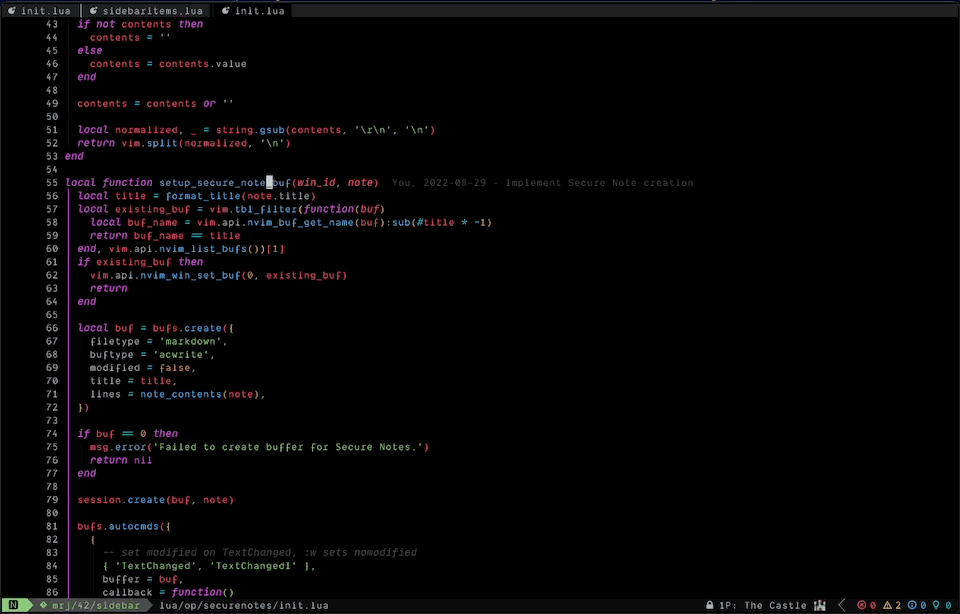This screenshot has height=614, width=960.
Task: Click 'contents.value' on line 46
Action: click(x=203, y=64)
